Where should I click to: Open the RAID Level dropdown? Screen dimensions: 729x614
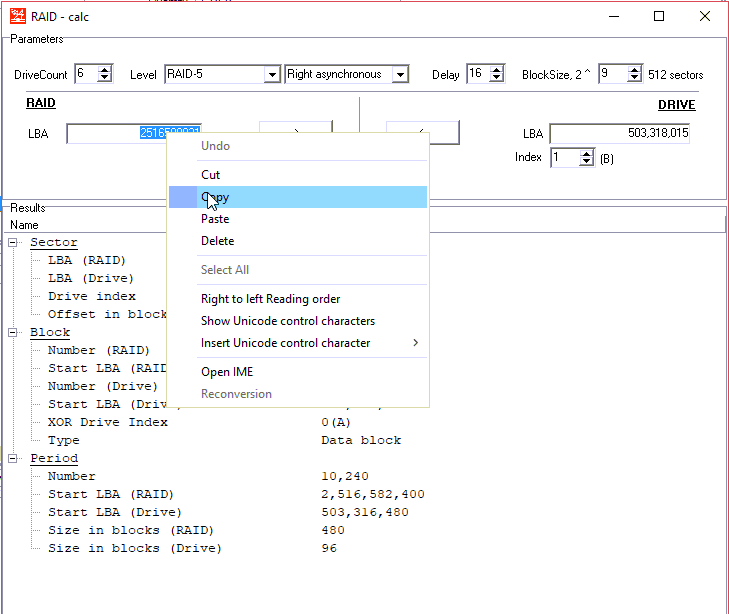tap(271, 75)
